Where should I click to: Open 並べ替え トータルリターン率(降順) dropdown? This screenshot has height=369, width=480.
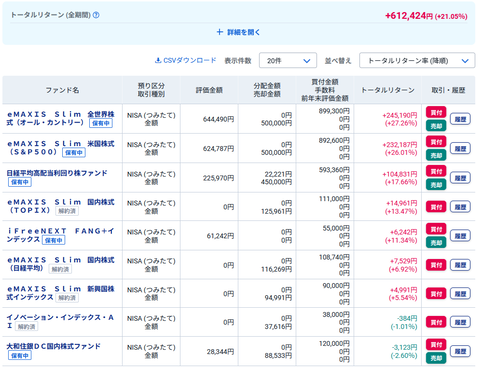pyautogui.click(x=417, y=61)
